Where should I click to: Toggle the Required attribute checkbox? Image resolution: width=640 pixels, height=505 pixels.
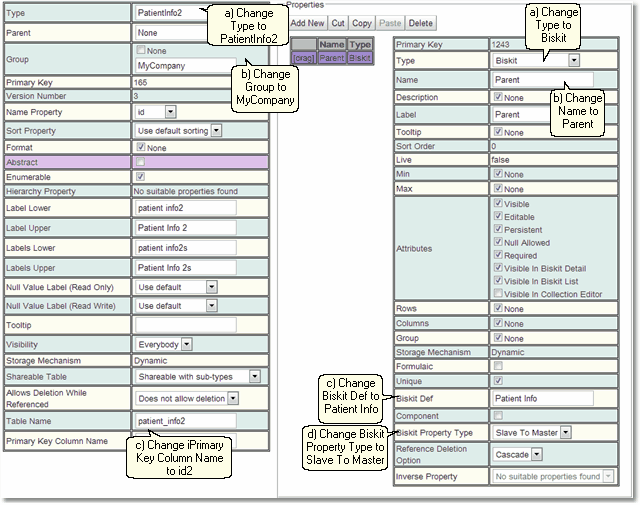[499, 255]
